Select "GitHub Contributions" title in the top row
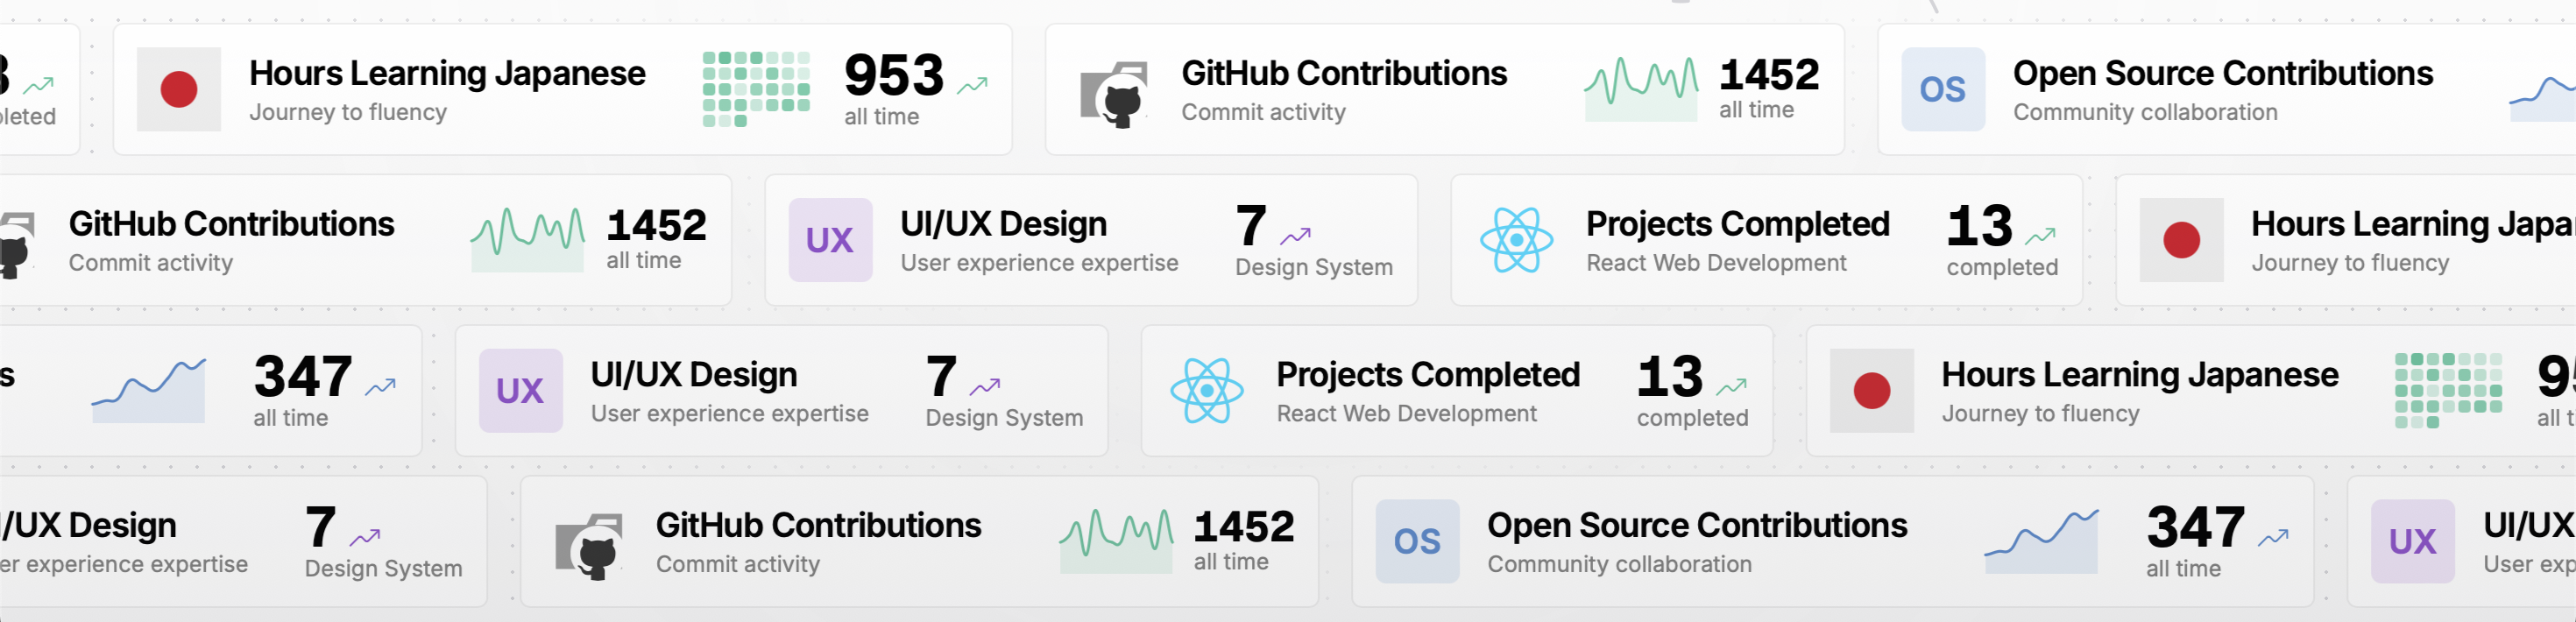This screenshot has width=2576, height=622. pyautogui.click(x=1344, y=73)
